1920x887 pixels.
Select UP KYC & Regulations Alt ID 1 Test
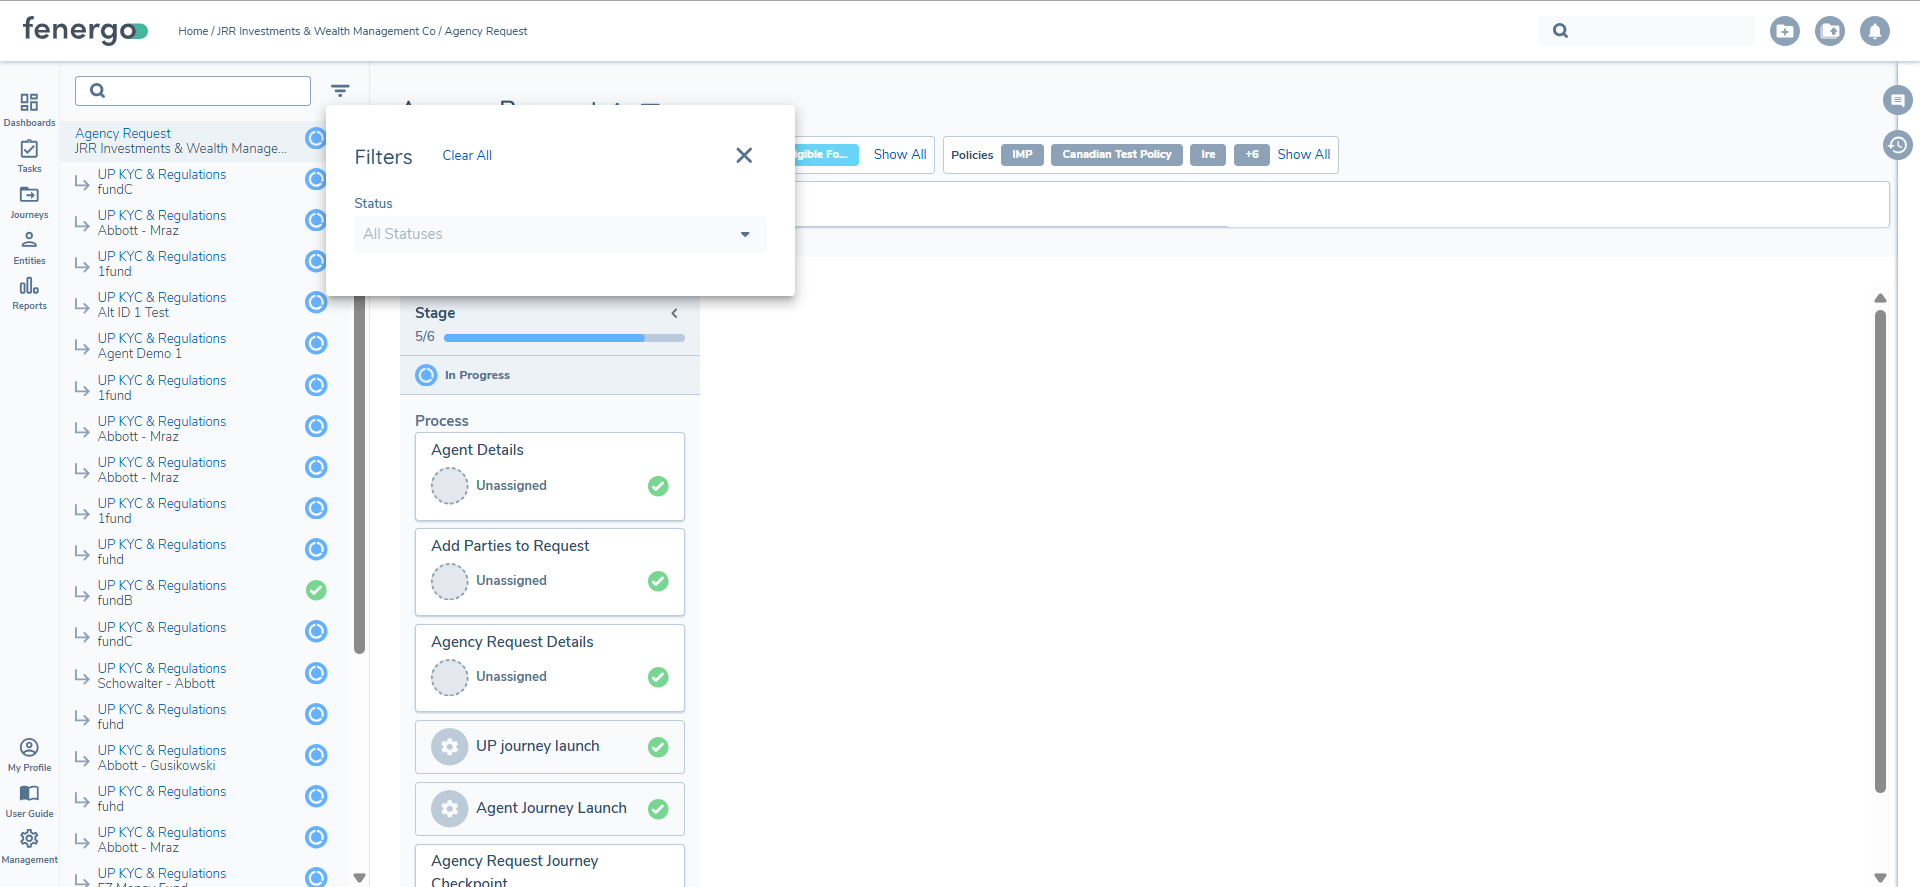[x=162, y=305]
